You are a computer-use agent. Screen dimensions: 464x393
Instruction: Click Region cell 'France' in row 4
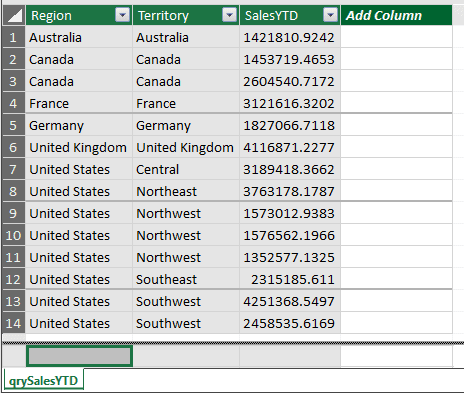pyautogui.click(x=79, y=103)
